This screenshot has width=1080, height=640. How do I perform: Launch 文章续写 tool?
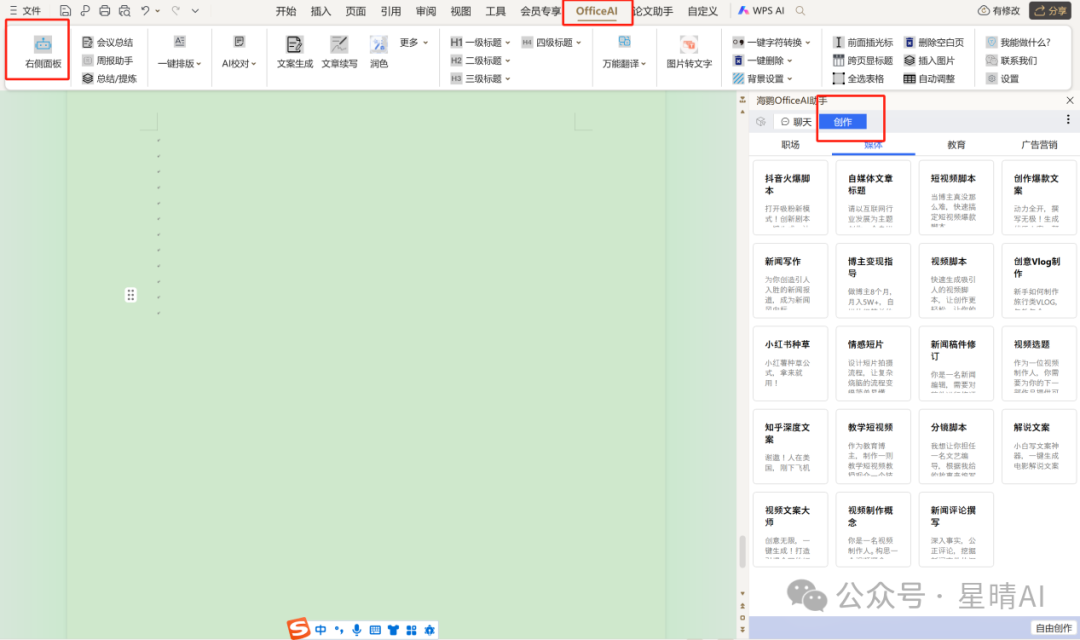tap(339, 52)
